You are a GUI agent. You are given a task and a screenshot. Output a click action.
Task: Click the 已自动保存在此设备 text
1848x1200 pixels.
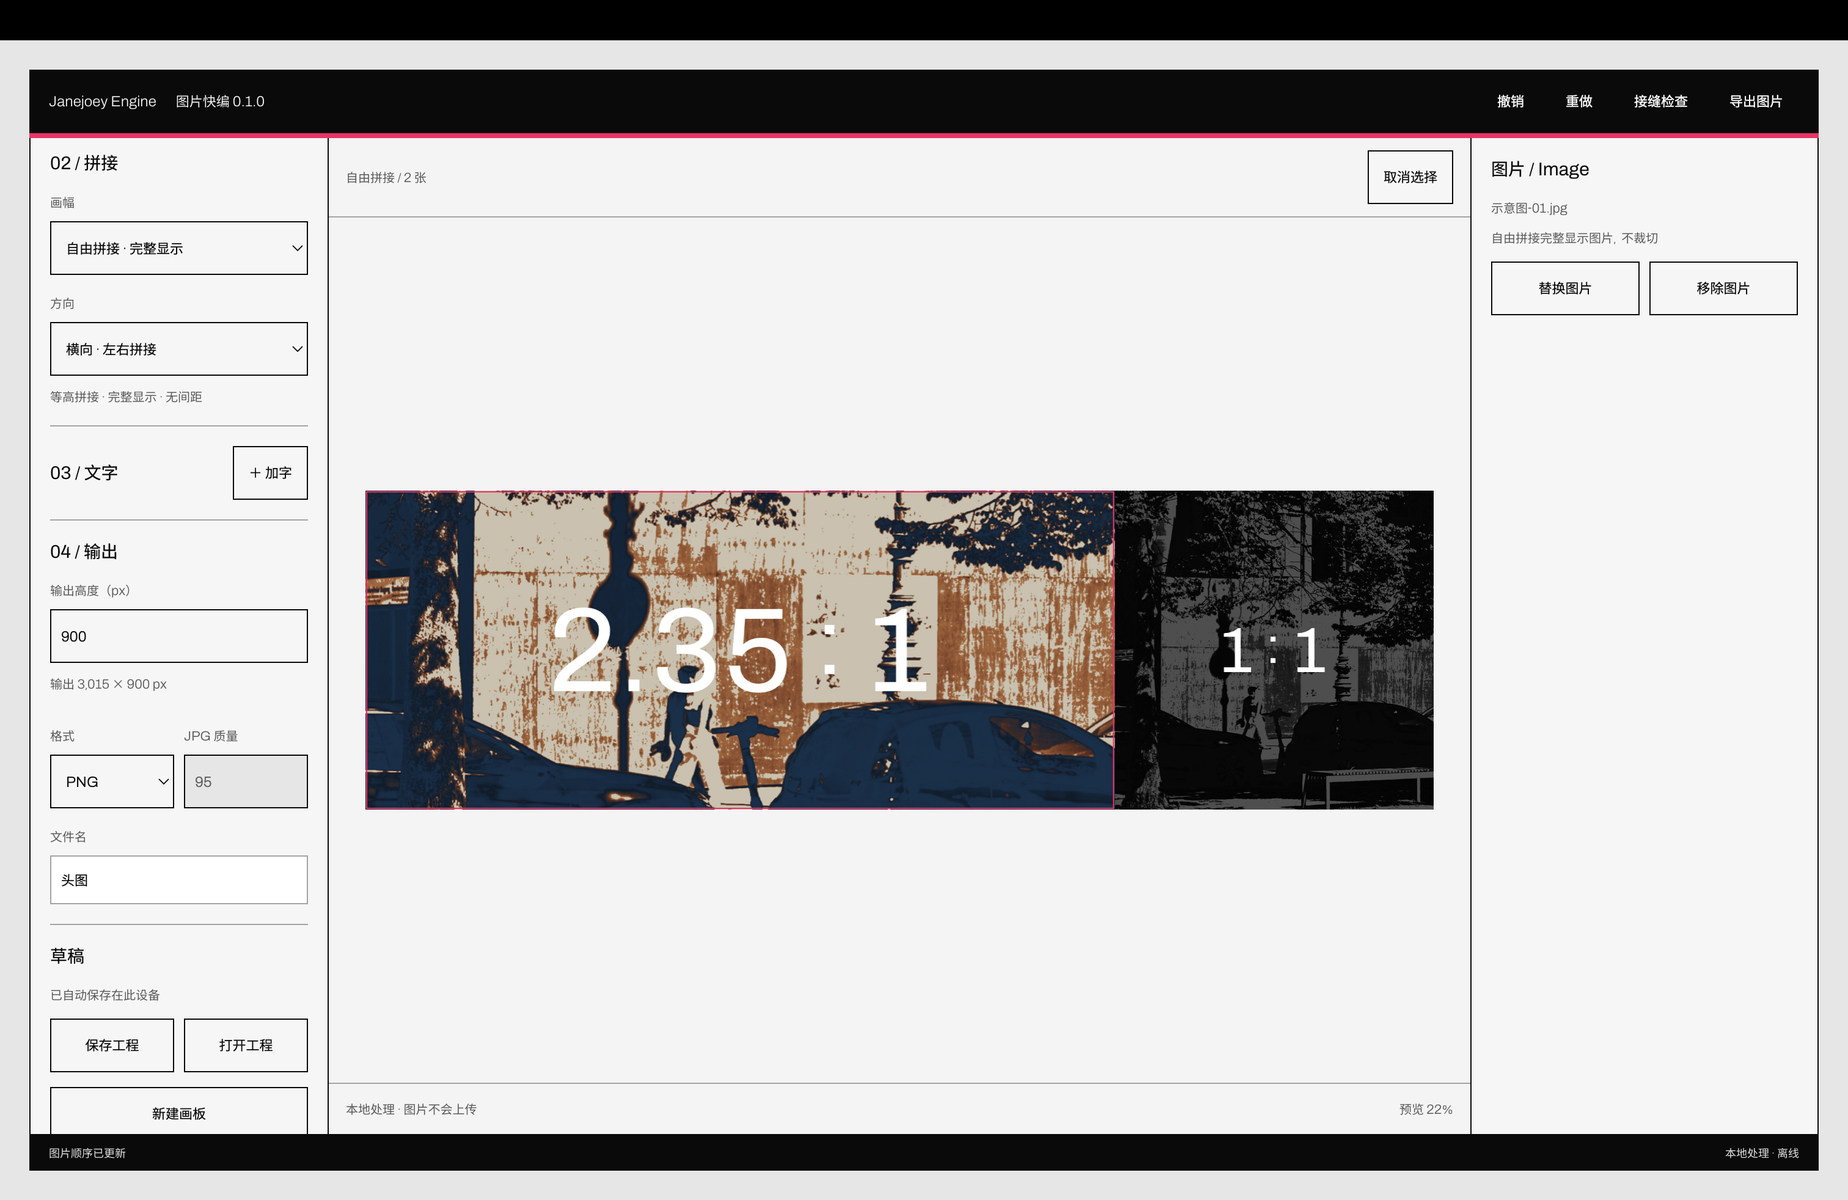(x=105, y=995)
